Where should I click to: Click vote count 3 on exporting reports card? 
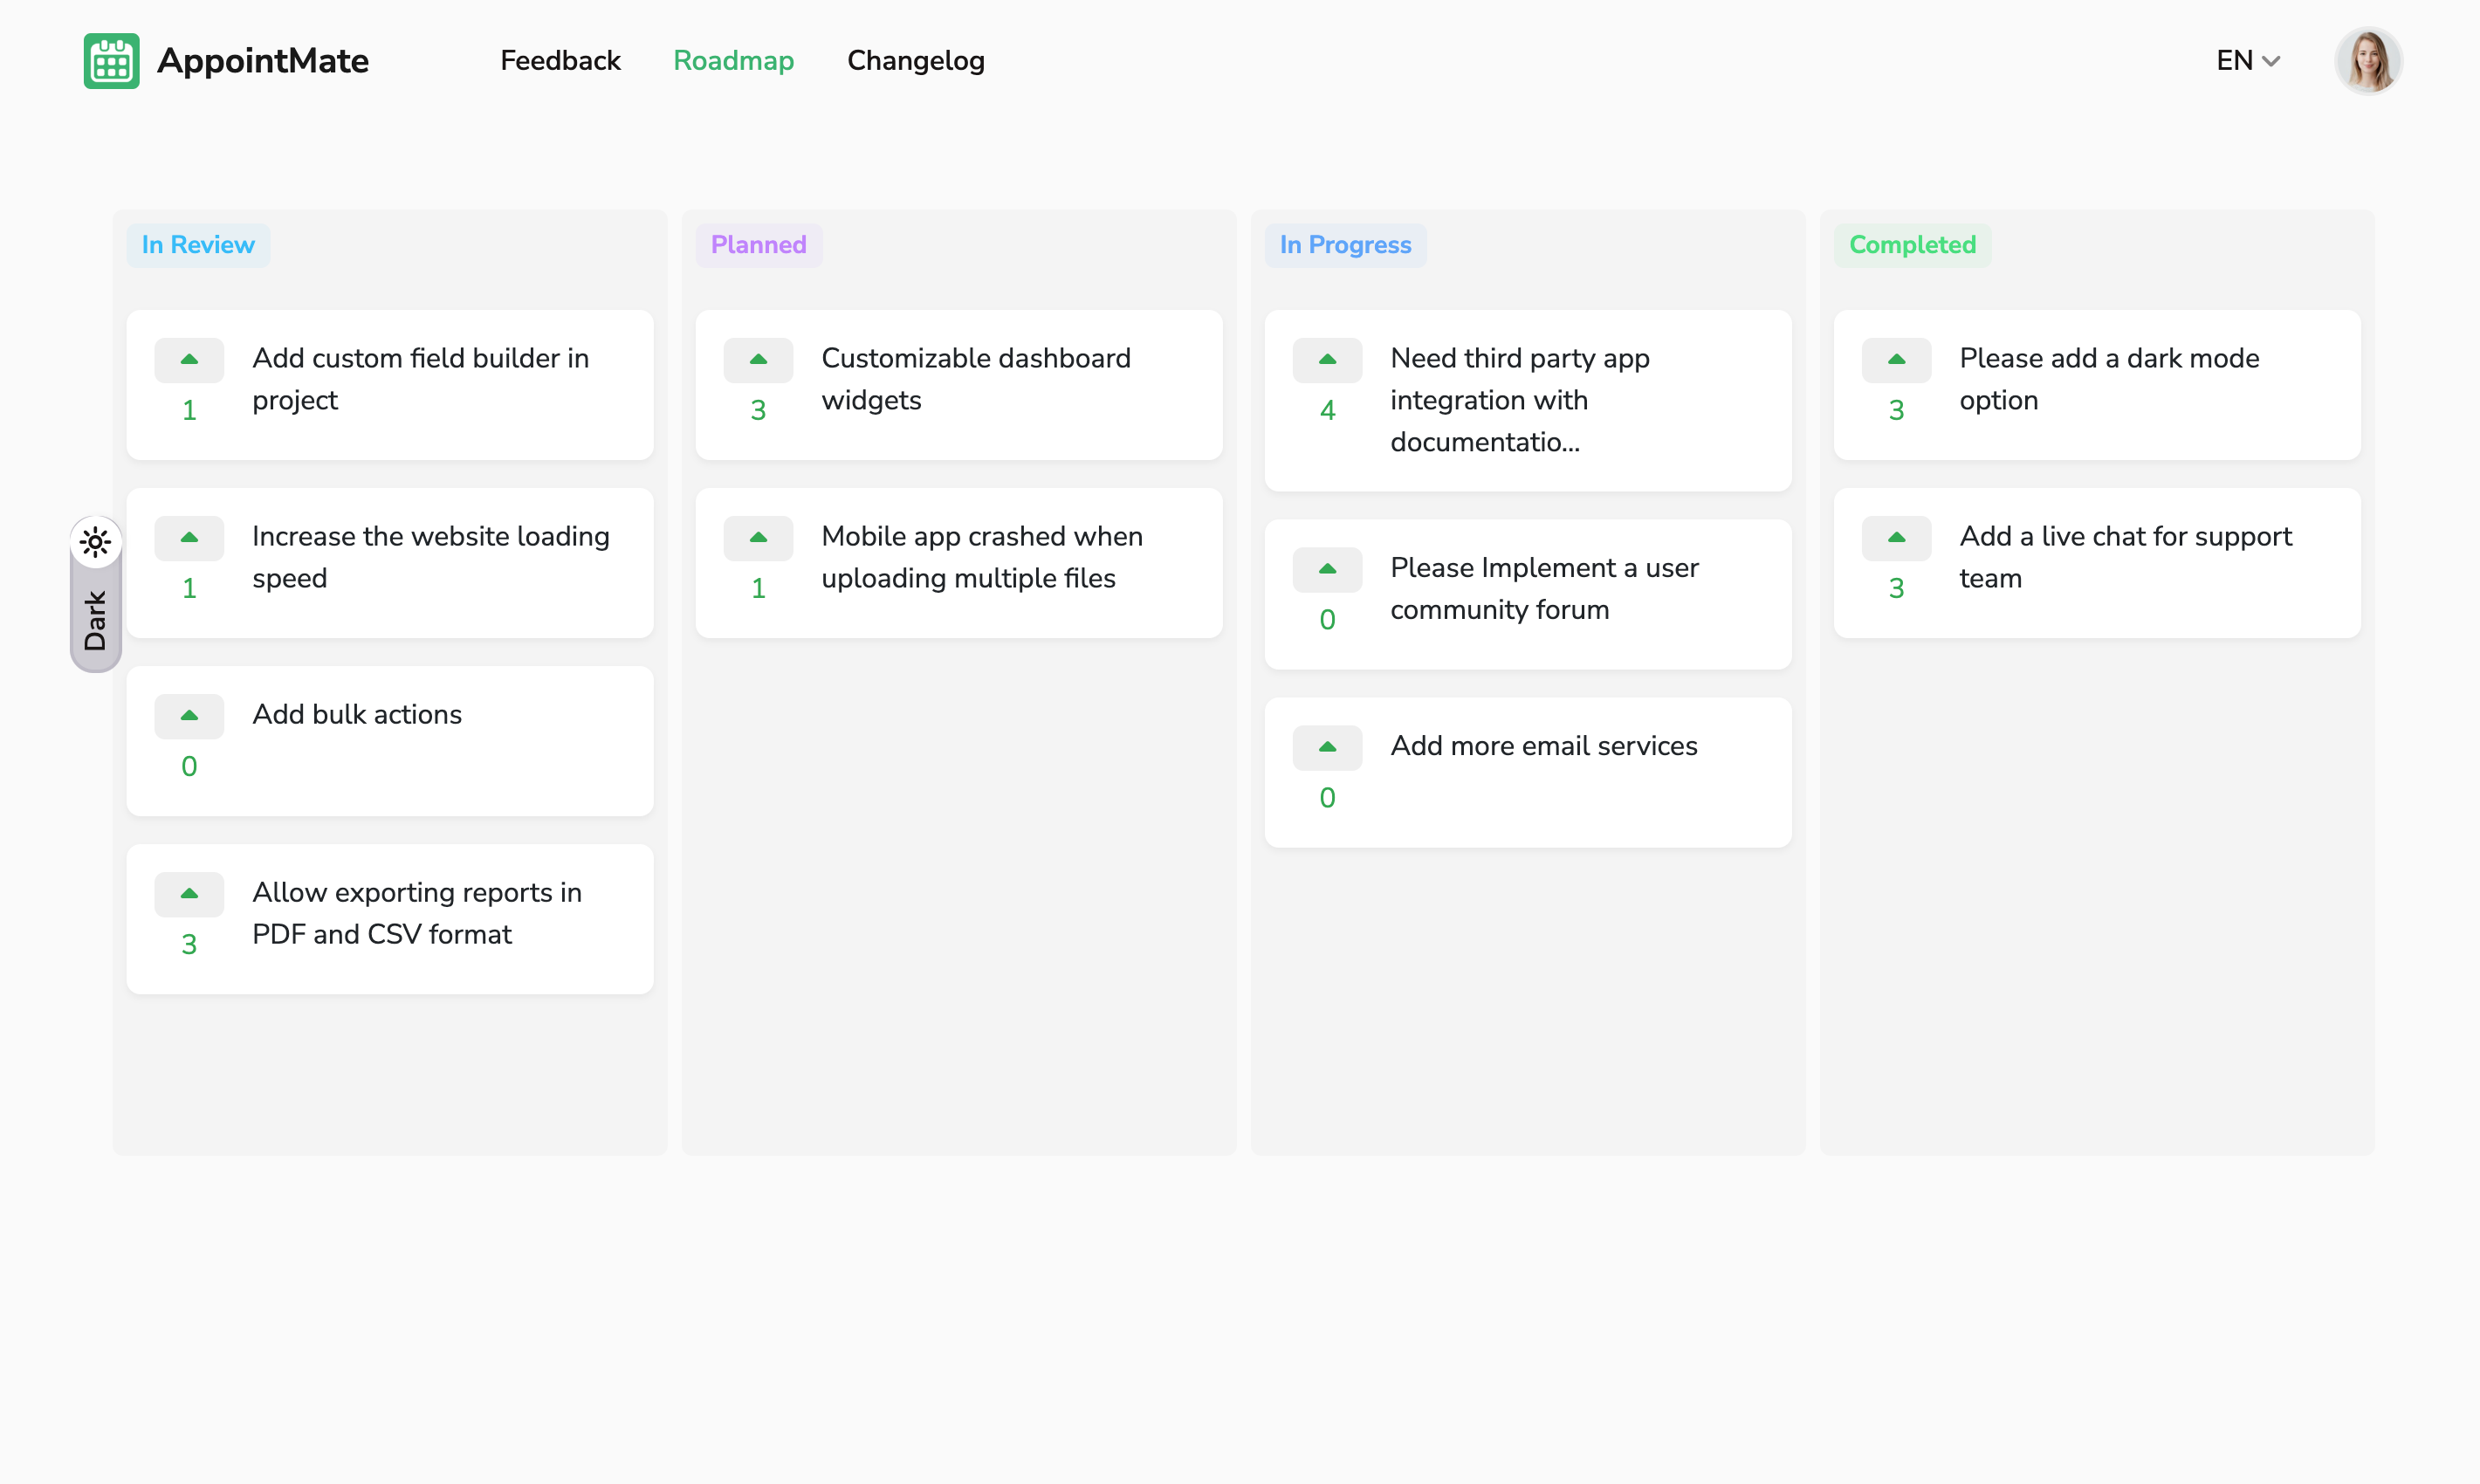click(189, 944)
